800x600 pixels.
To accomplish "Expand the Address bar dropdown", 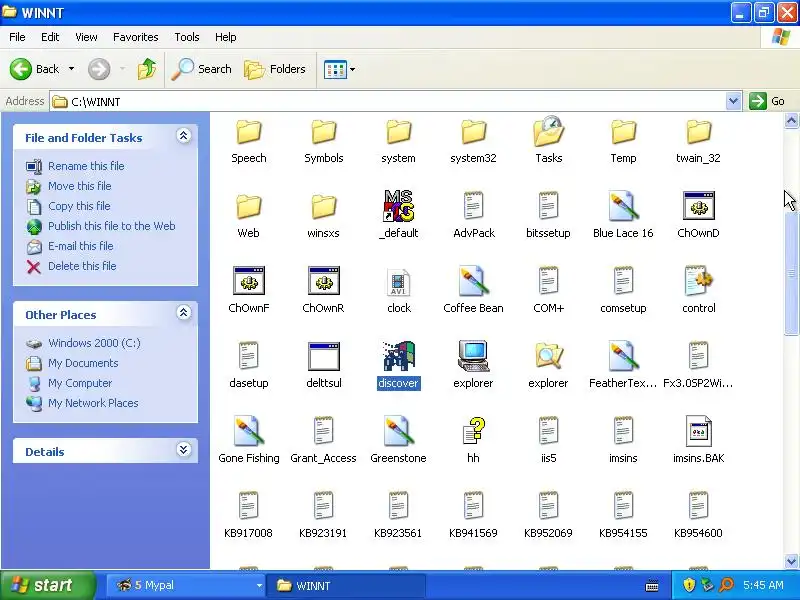I will [x=734, y=101].
